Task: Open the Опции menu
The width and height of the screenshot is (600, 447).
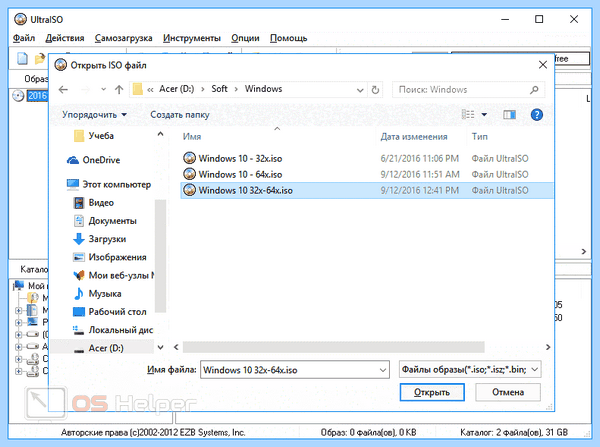Action: (x=245, y=38)
